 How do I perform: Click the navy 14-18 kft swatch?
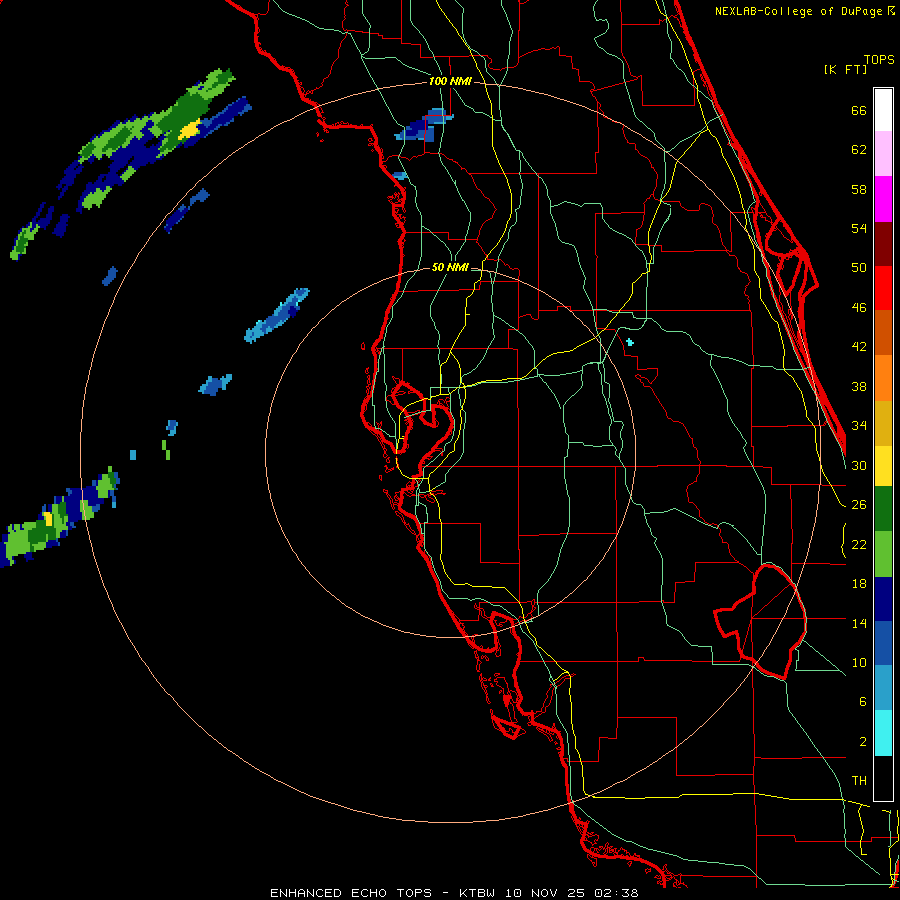pyautogui.click(x=883, y=599)
